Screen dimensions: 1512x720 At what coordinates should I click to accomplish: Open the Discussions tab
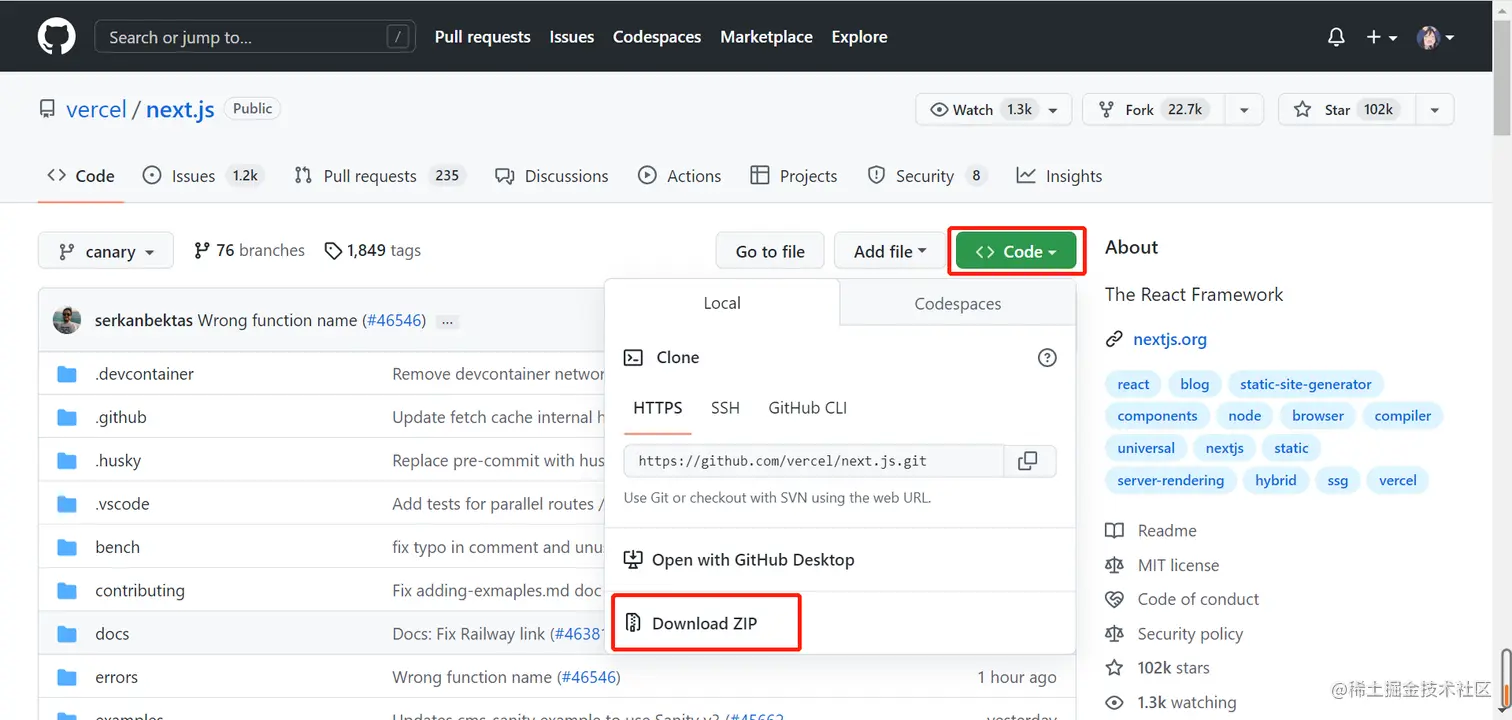click(552, 176)
